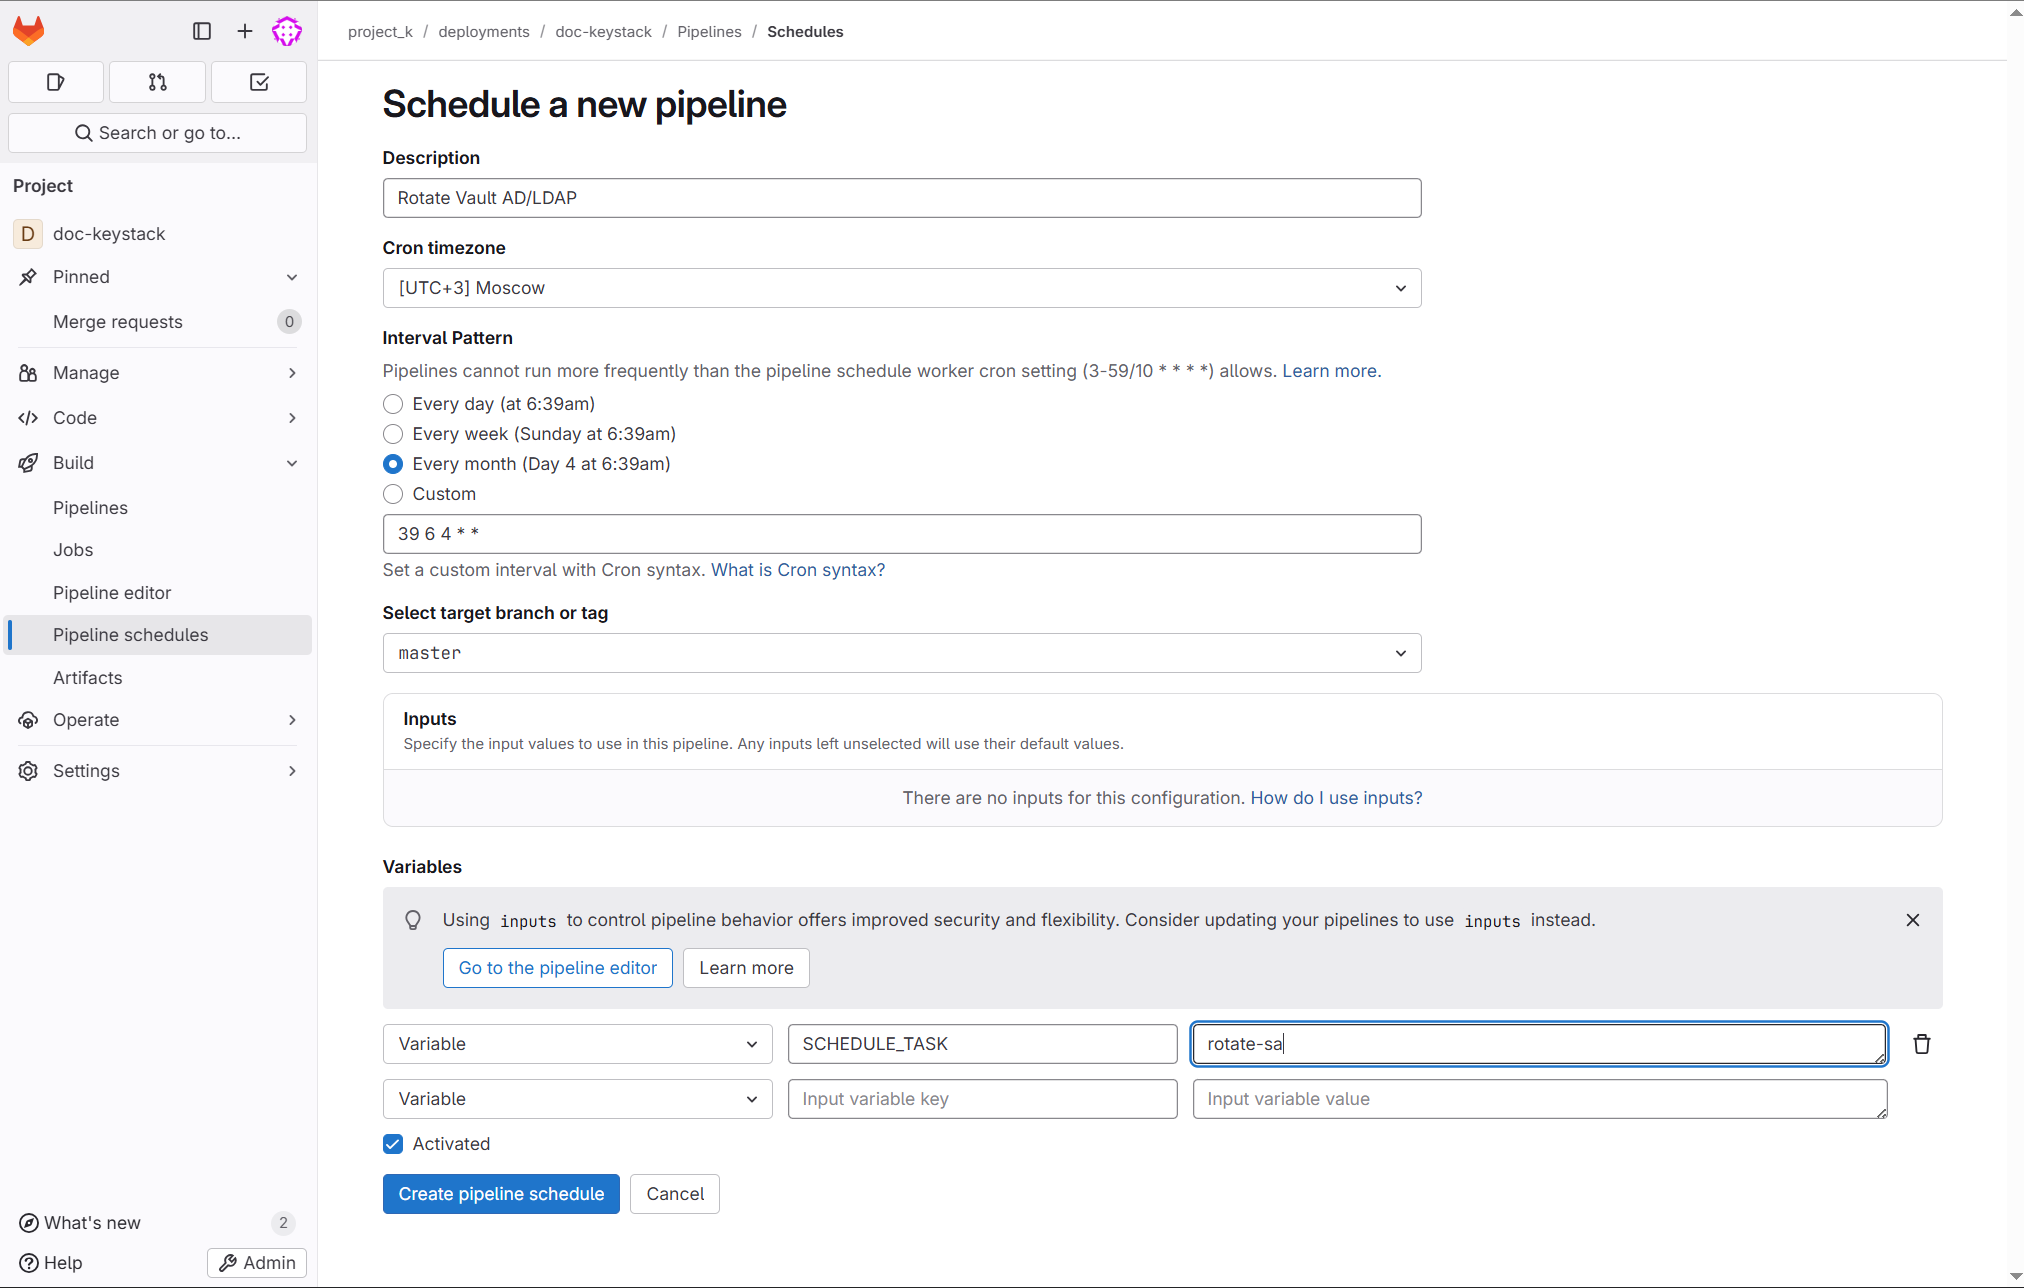The image size is (2024, 1288).
Task: Toggle the sidebar collapse icon
Action: 202,31
